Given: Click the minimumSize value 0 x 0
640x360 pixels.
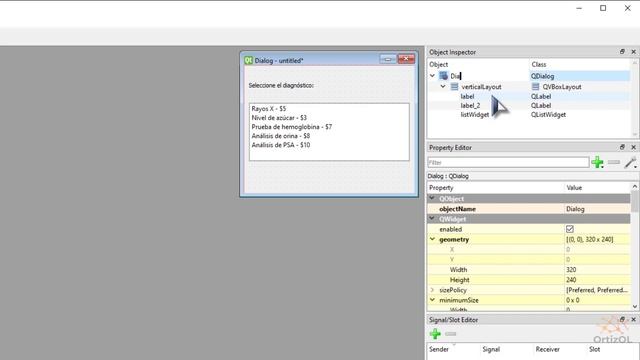Looking at the screenshot, I should (598, 300).
